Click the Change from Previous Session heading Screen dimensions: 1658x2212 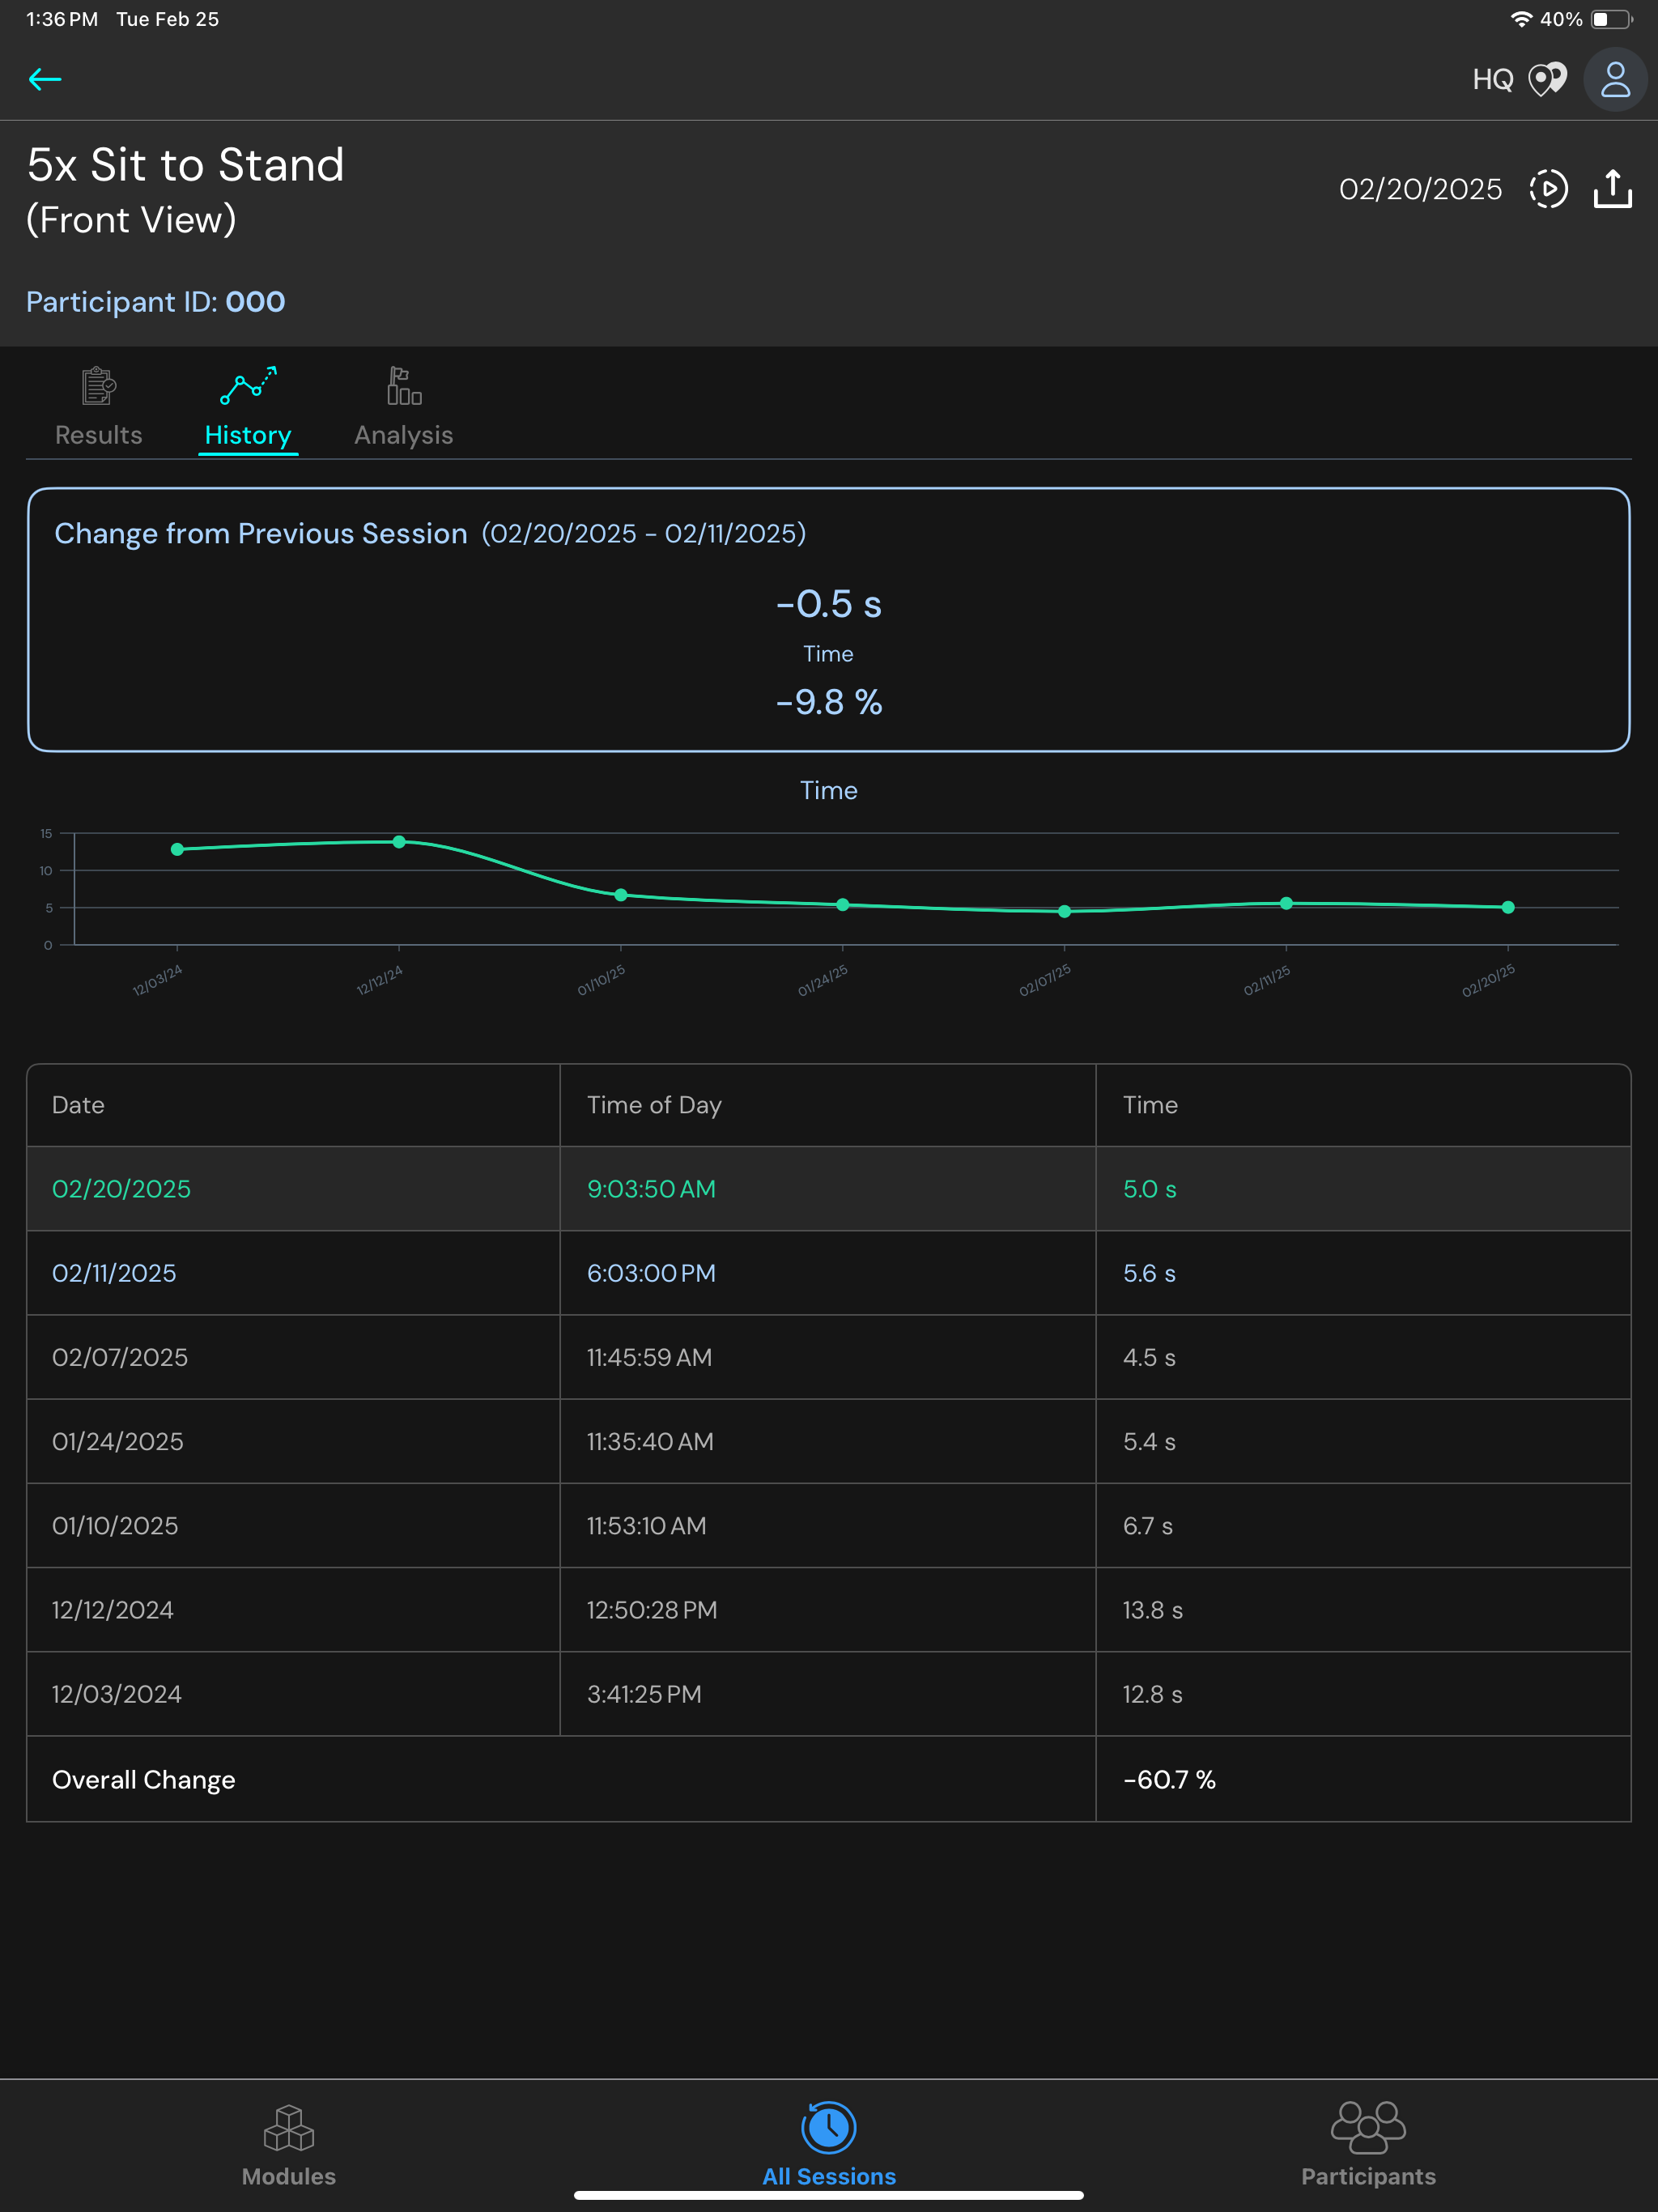261,534
